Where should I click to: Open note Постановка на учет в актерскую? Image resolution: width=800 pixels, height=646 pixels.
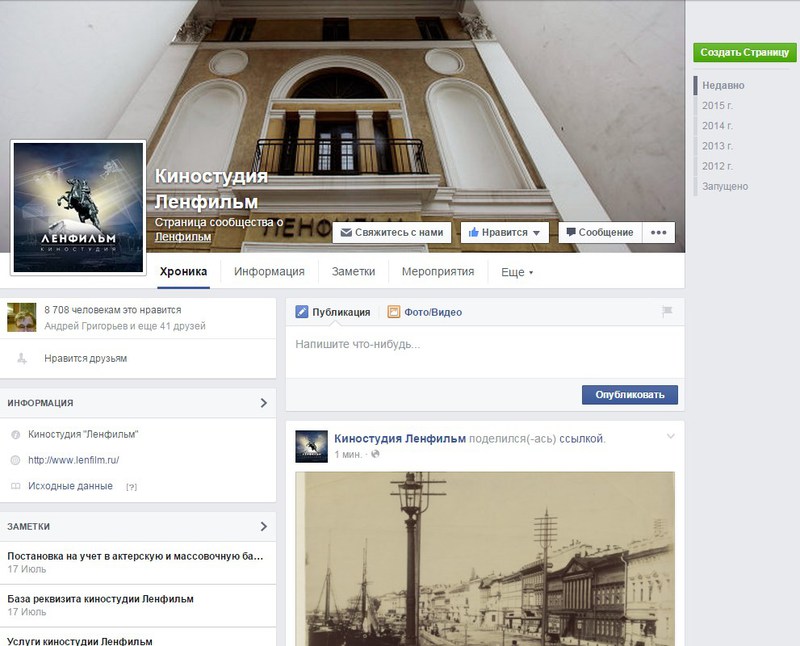(x=135, y=556)
